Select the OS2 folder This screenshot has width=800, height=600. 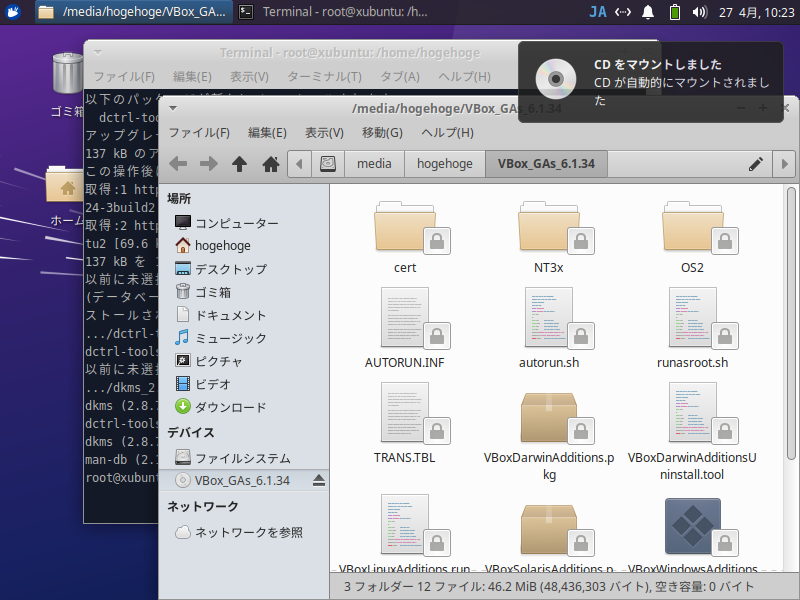(692, 237)
